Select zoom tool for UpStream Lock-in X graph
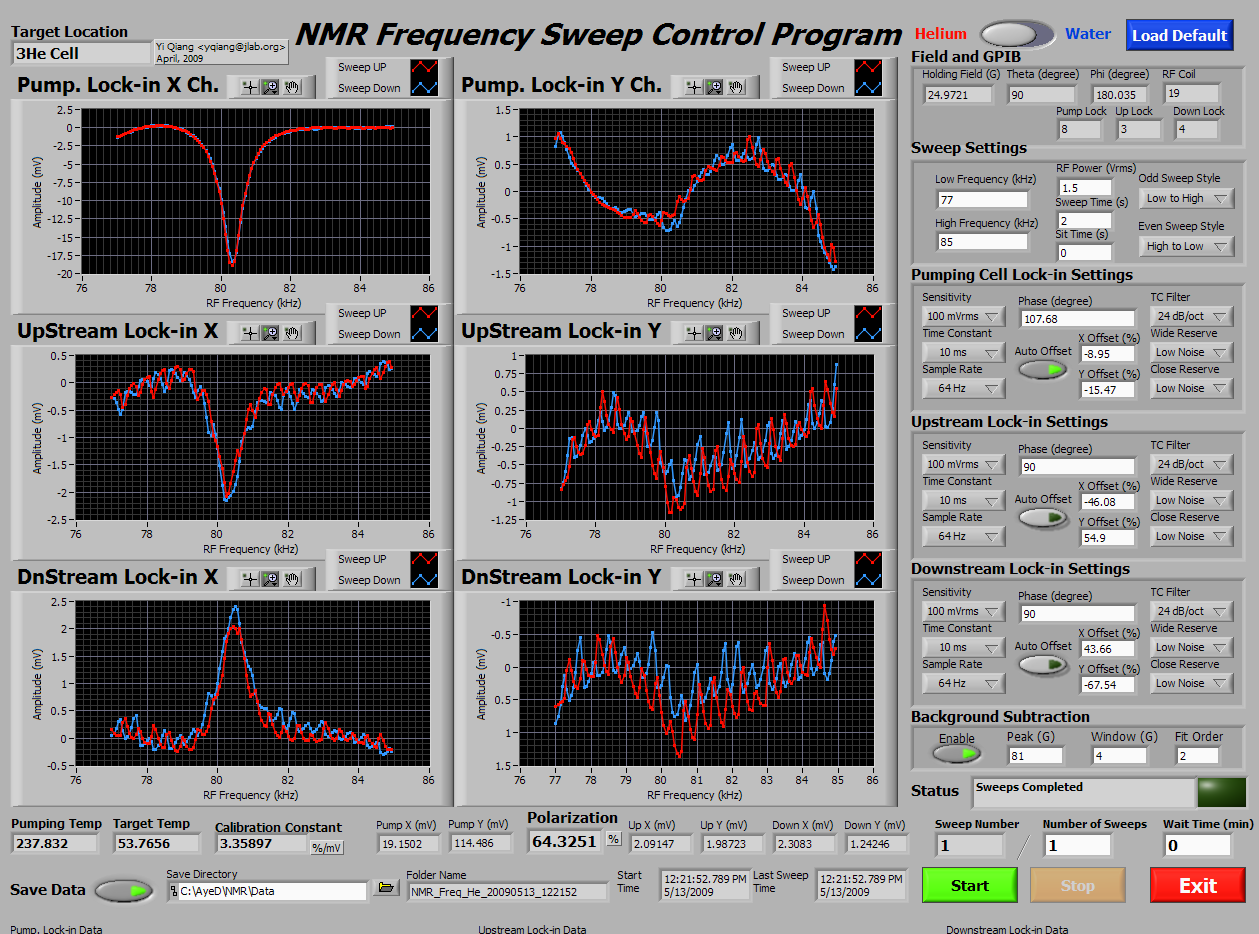This screenshot has height=934, width=1259. tap(270, 332)
